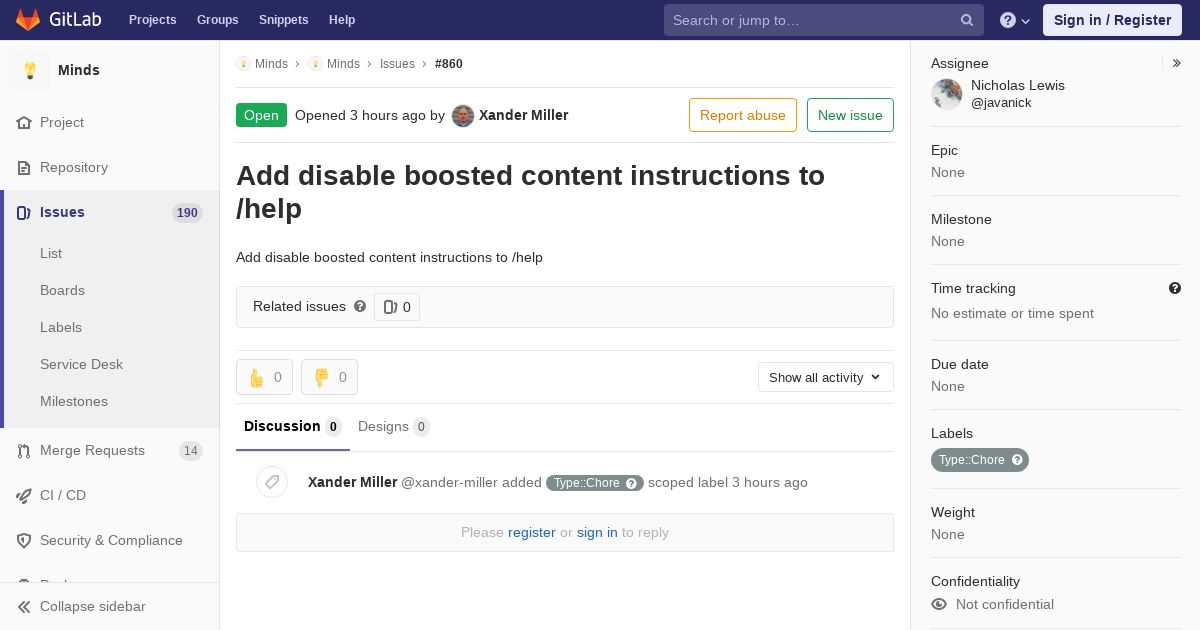Click the related issues count badge
This screenshot has height=630, width=1200.
(x=397, y=307)
